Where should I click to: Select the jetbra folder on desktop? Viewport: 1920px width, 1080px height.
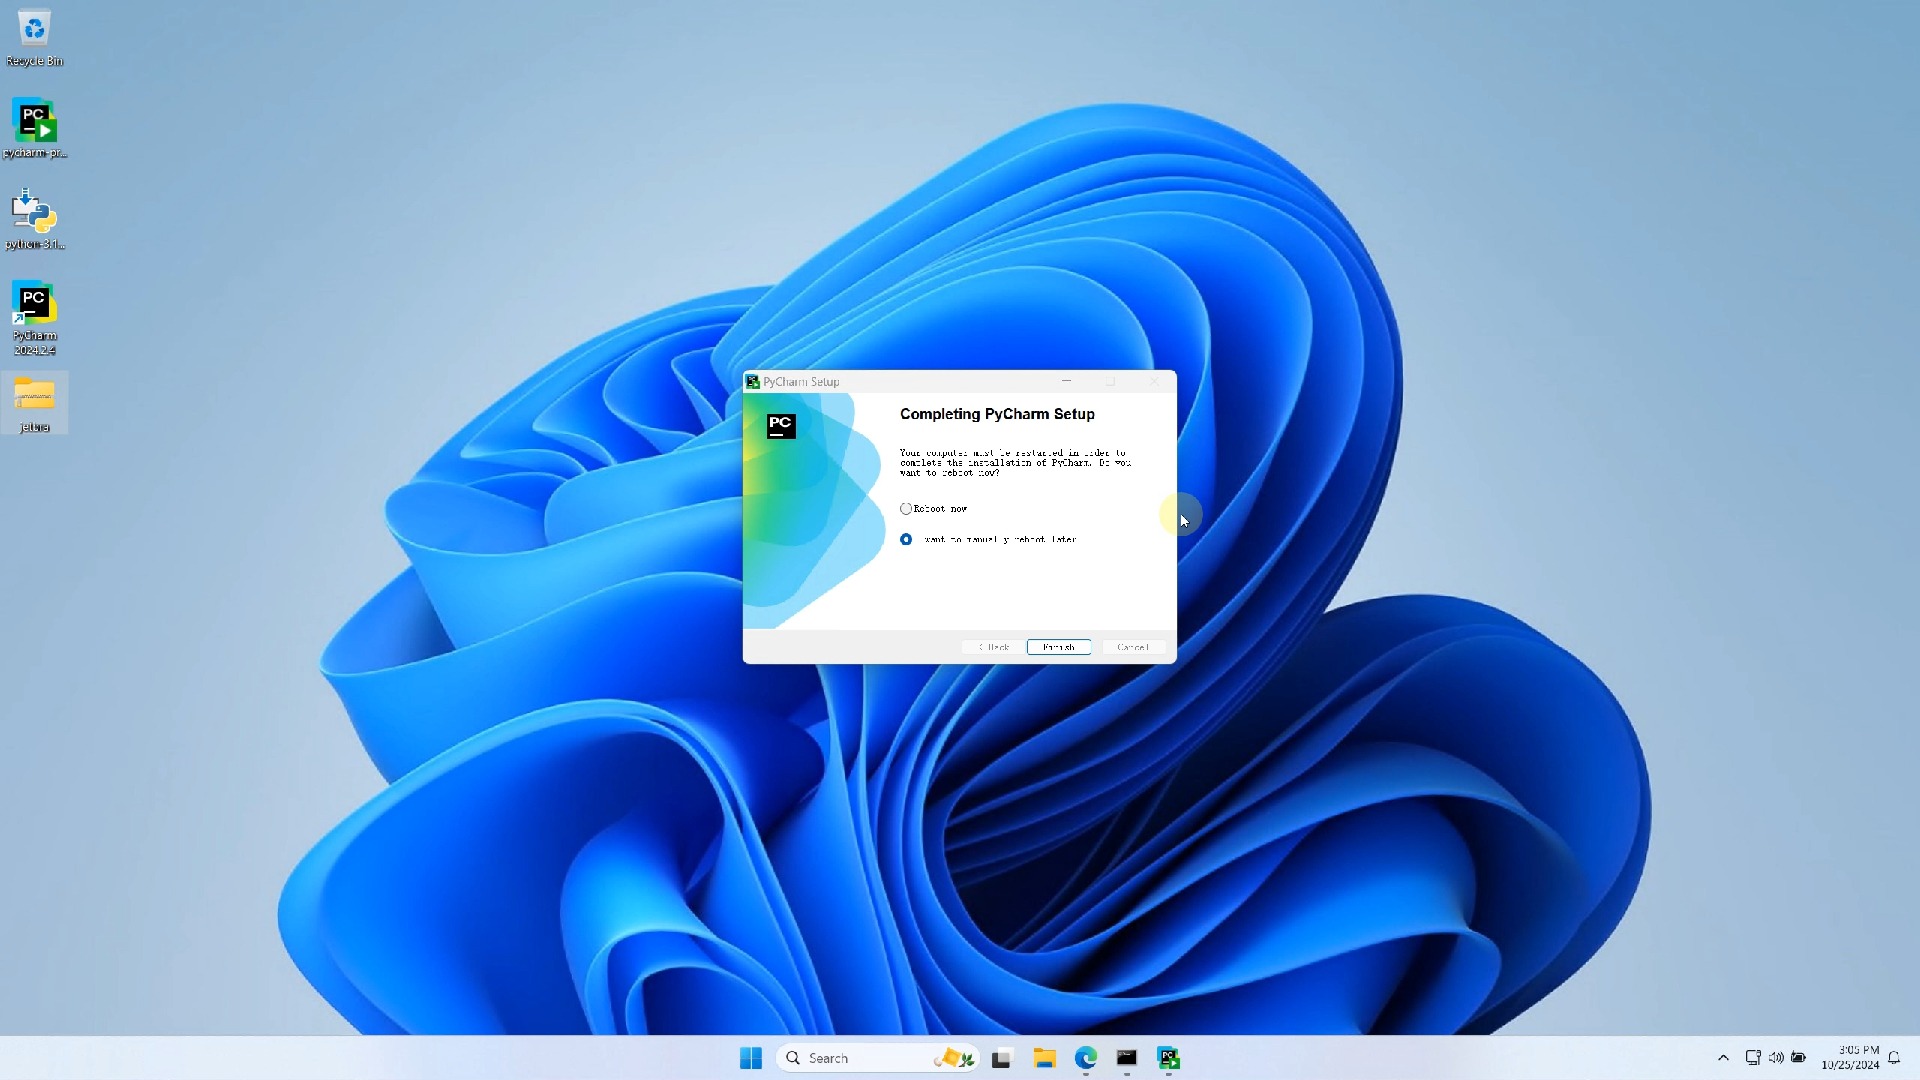click(34, 403)
